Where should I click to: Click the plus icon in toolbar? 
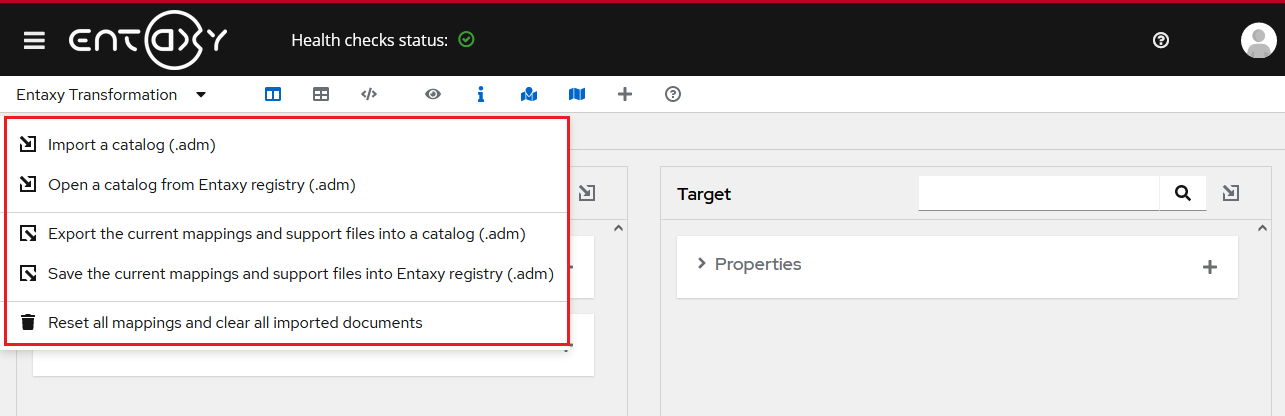625,94
